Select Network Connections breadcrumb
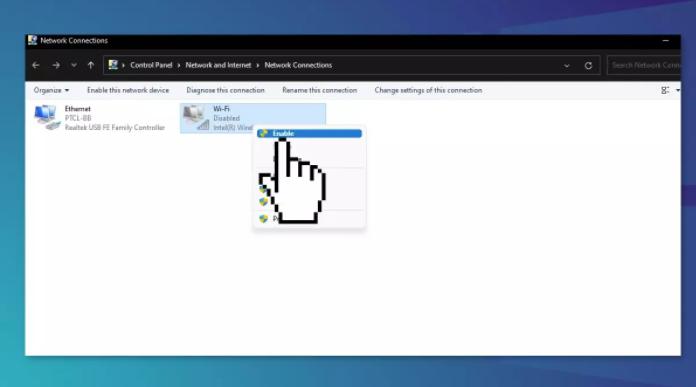696x387 pixels. [x=298, y=65]
